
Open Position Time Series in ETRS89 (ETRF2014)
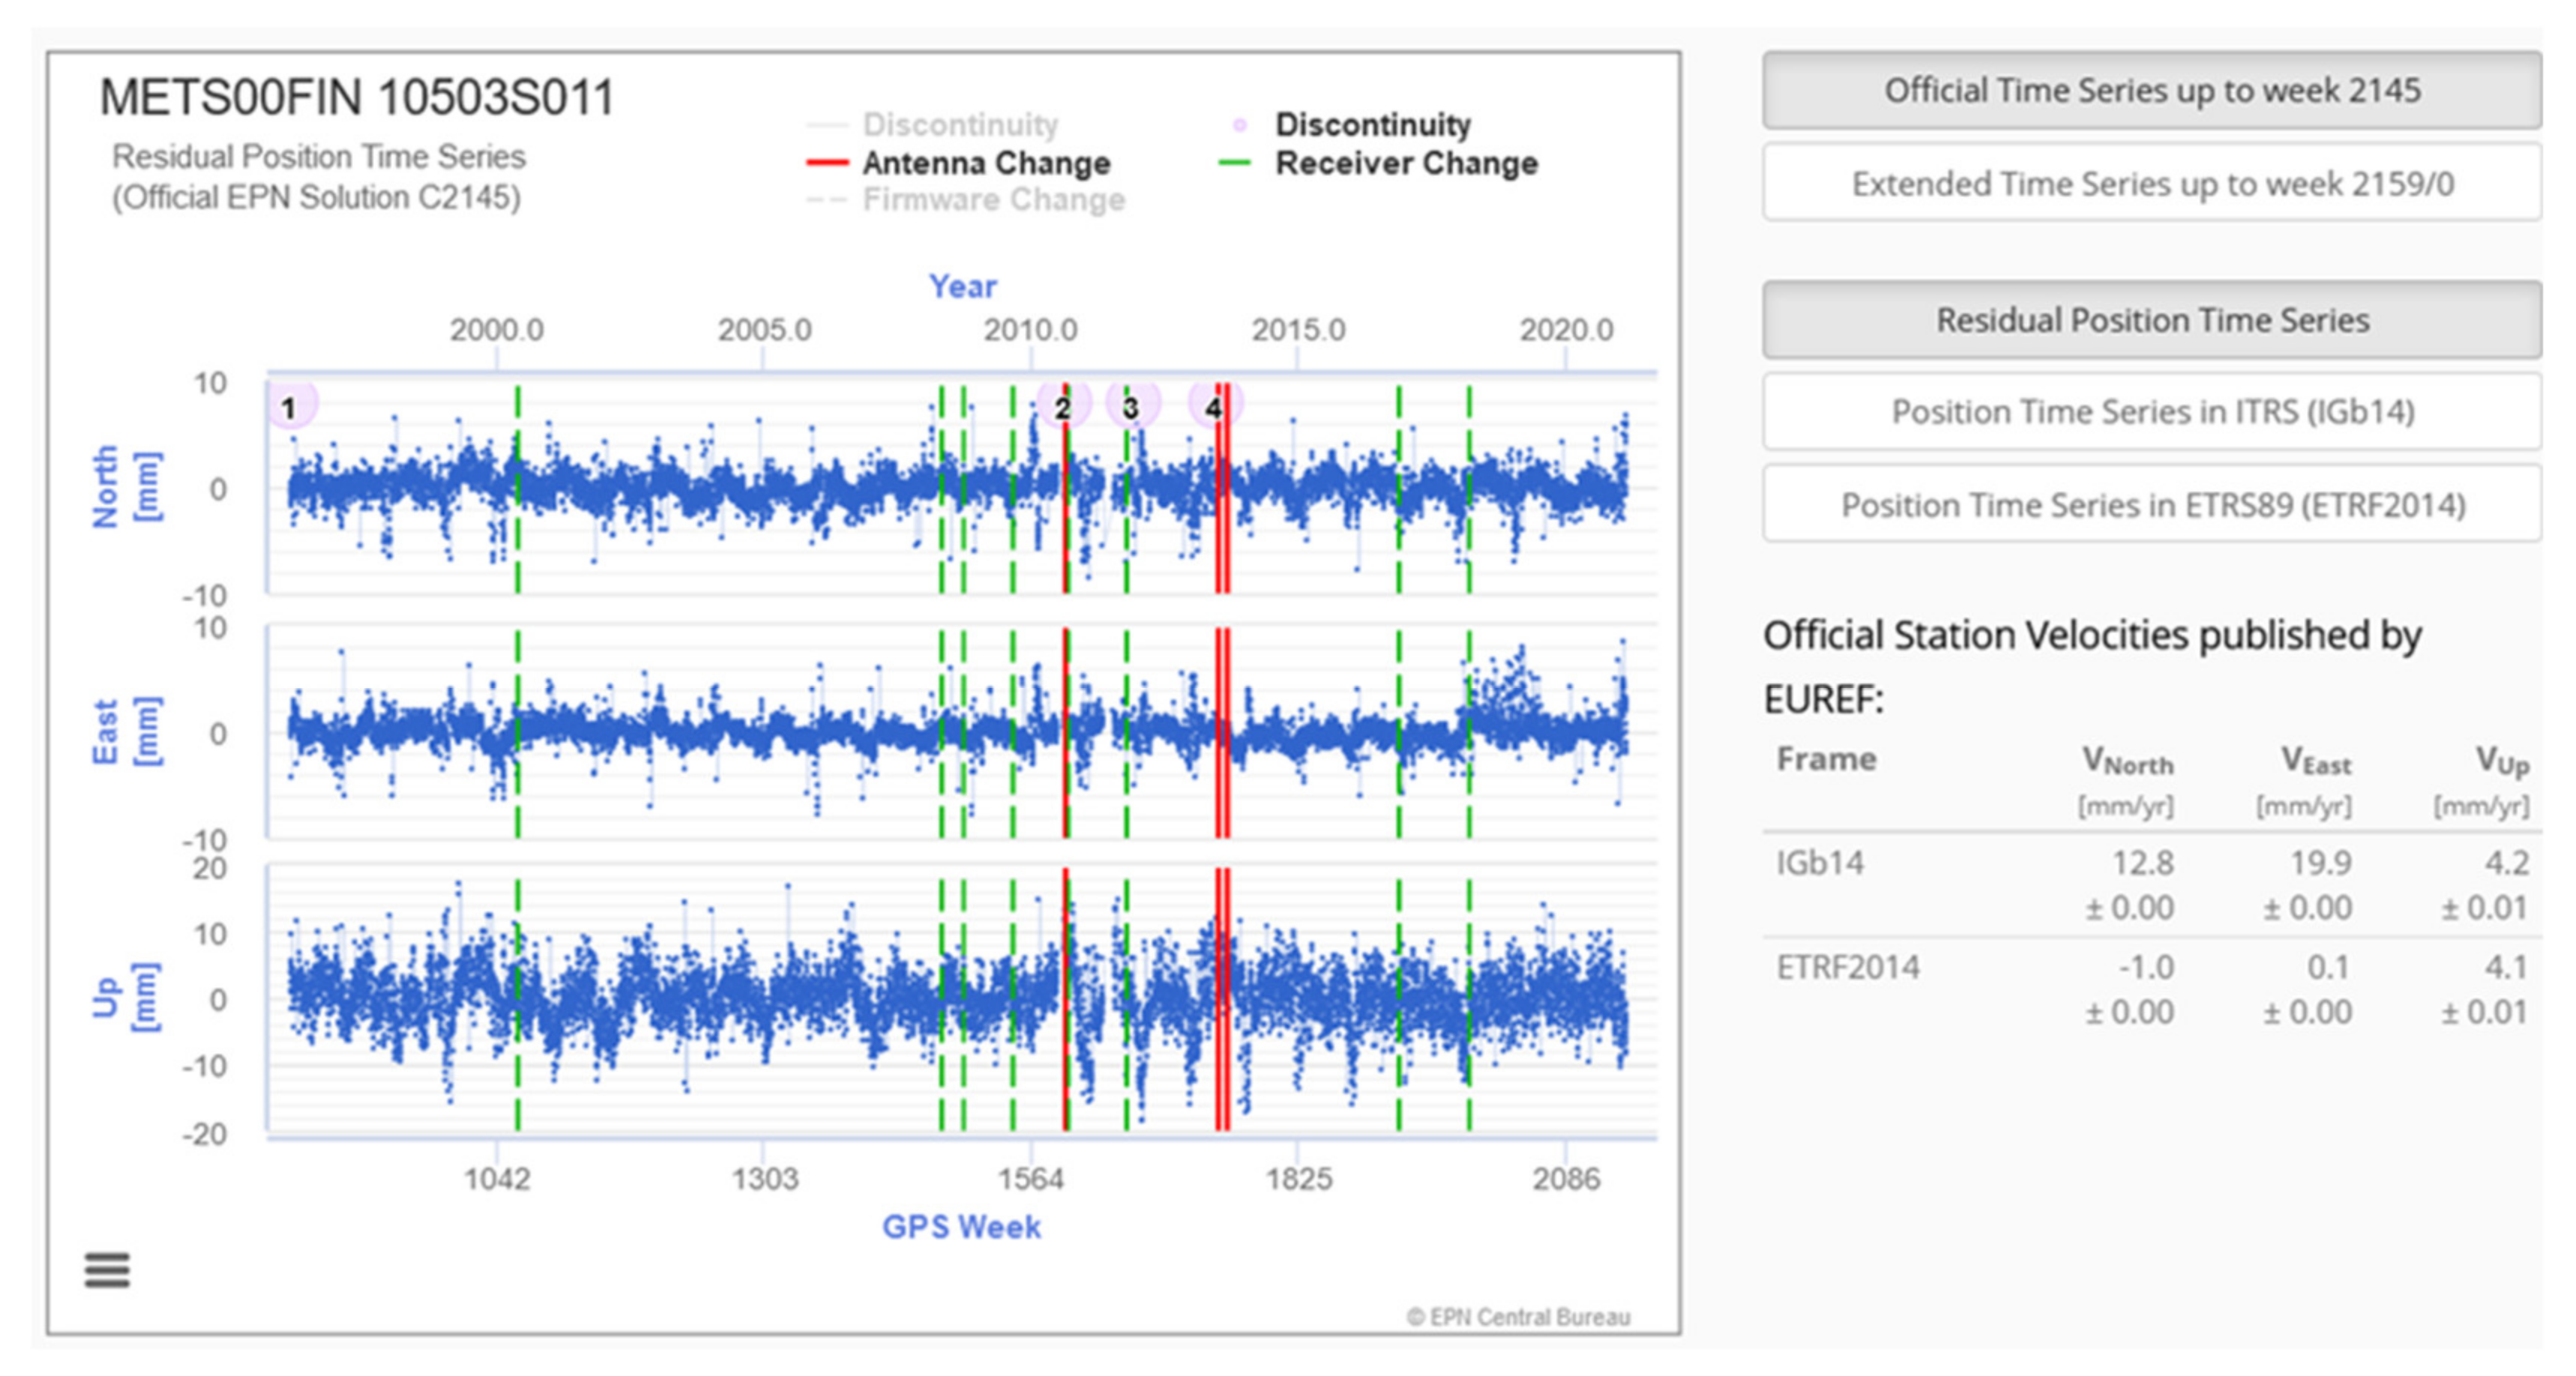coord(2152,505)
